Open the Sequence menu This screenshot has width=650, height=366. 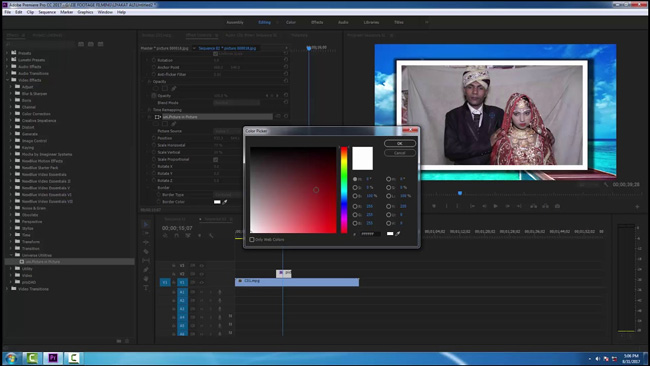click(47, 12)
